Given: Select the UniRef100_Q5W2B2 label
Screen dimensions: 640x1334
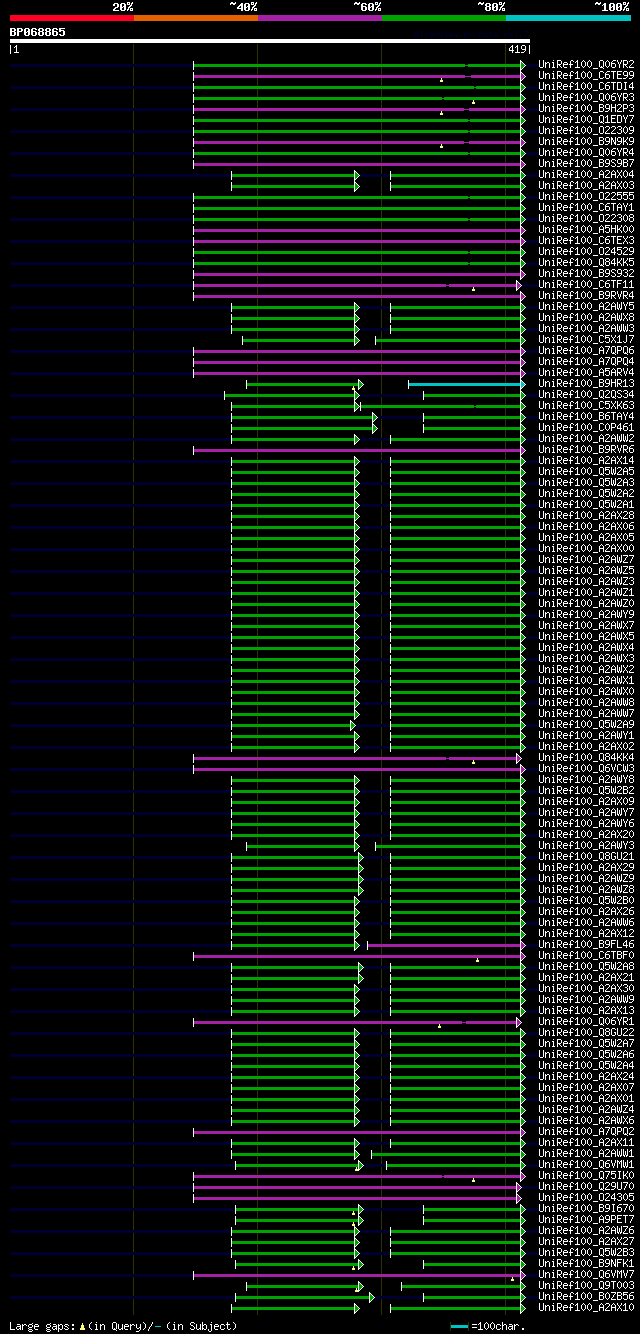Looking at the screenshot, I should click(586, 791).
